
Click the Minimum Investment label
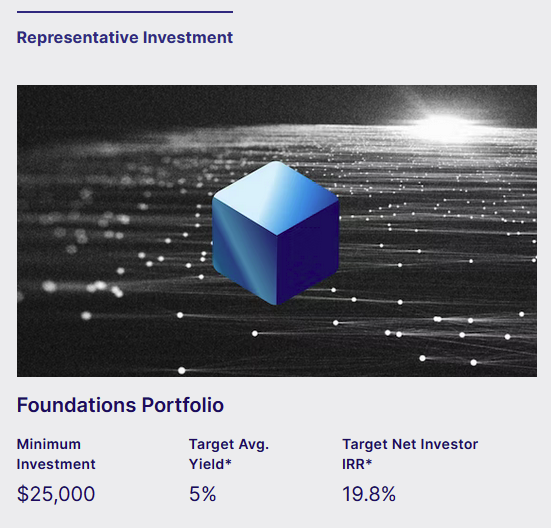point(56,454)
